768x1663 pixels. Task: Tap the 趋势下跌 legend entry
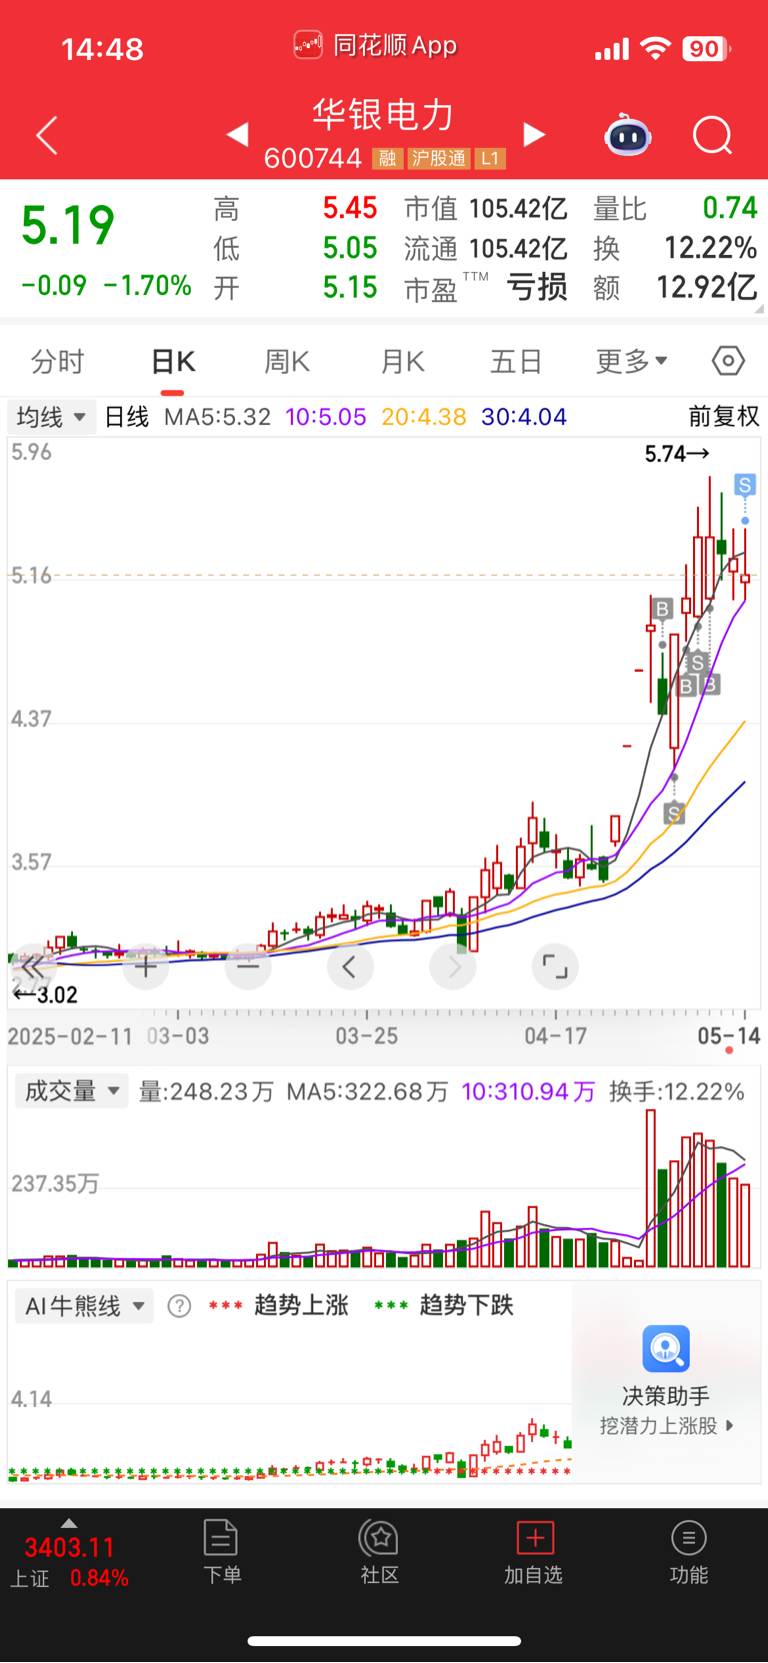pos(443,1305)
